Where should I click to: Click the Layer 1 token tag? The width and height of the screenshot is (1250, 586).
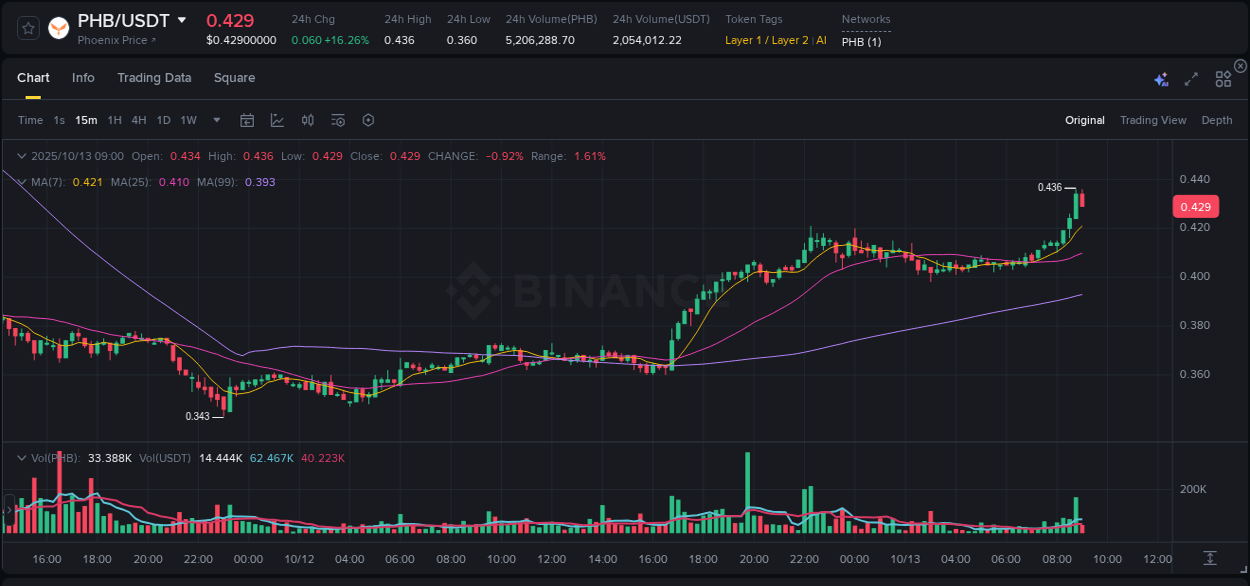(x=745, y=41)
